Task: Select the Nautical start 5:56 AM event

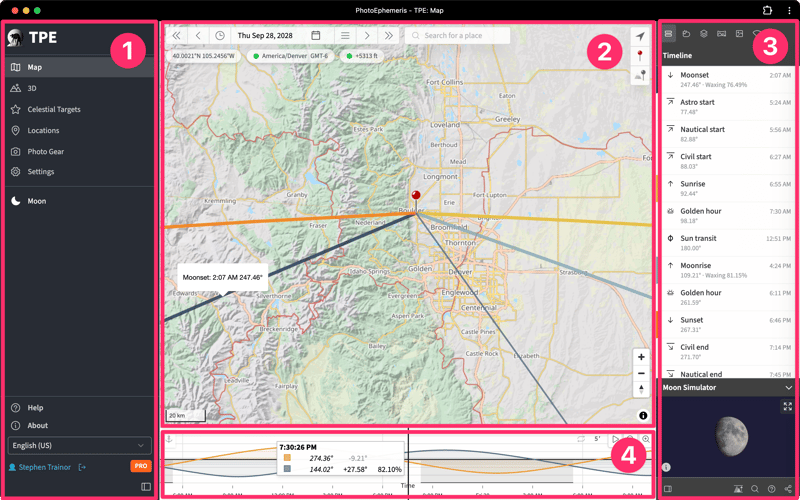Action: 728,134
